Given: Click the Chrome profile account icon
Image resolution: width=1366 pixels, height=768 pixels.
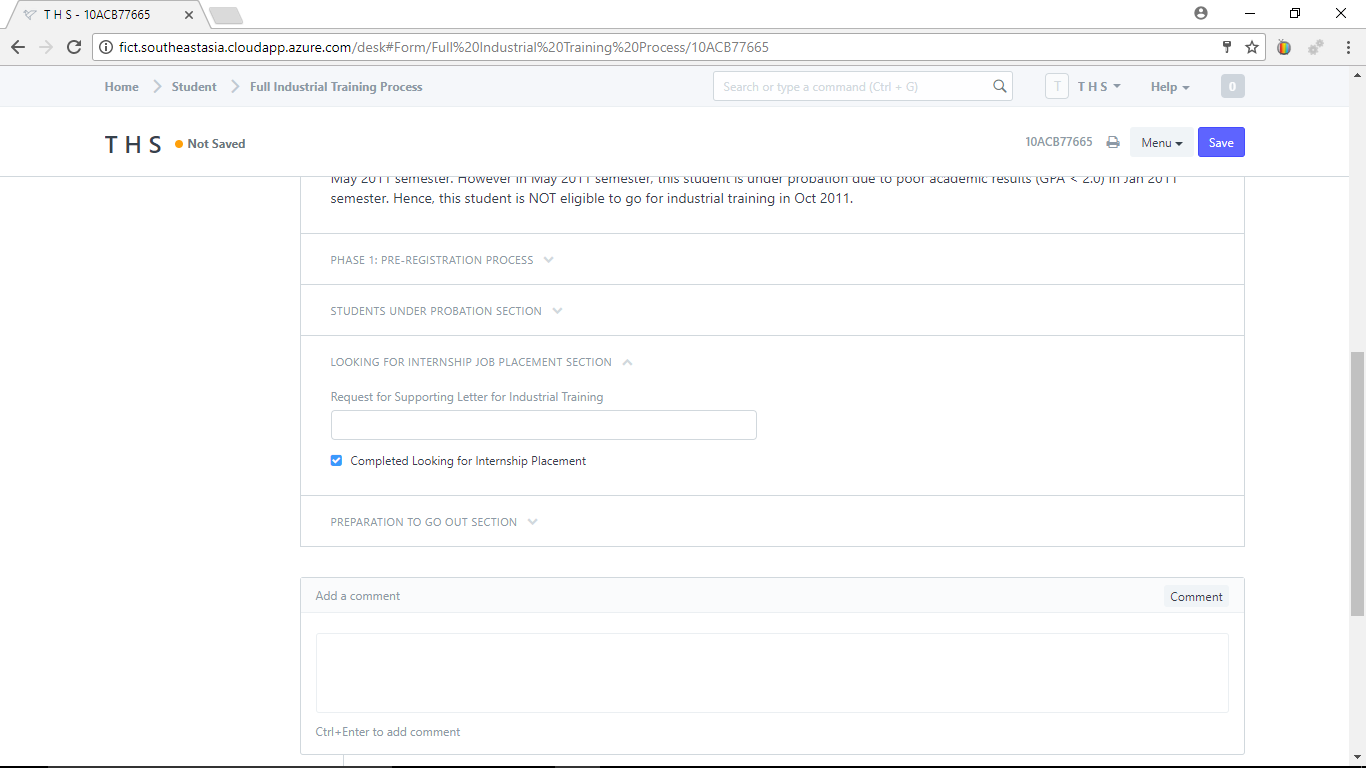Looking at the screenshot, I should (x=1201, y=13).
